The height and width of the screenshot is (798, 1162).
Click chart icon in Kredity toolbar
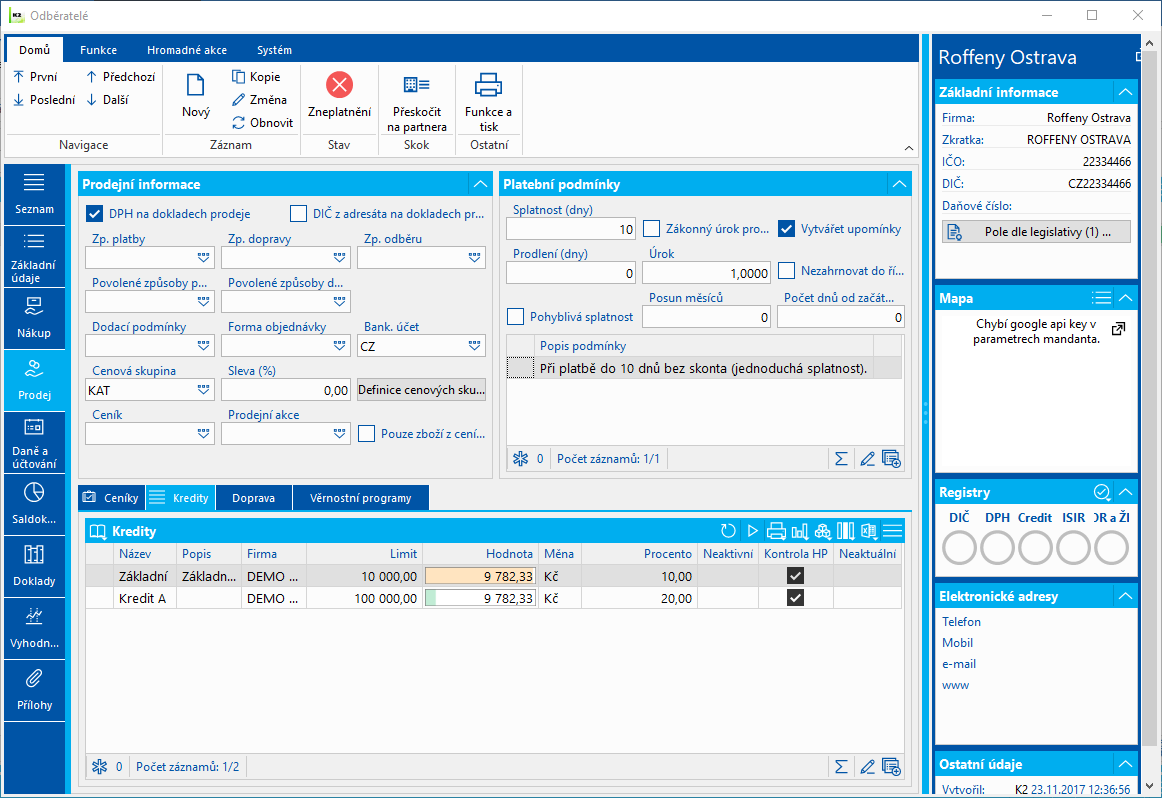[x=800, y=531]
